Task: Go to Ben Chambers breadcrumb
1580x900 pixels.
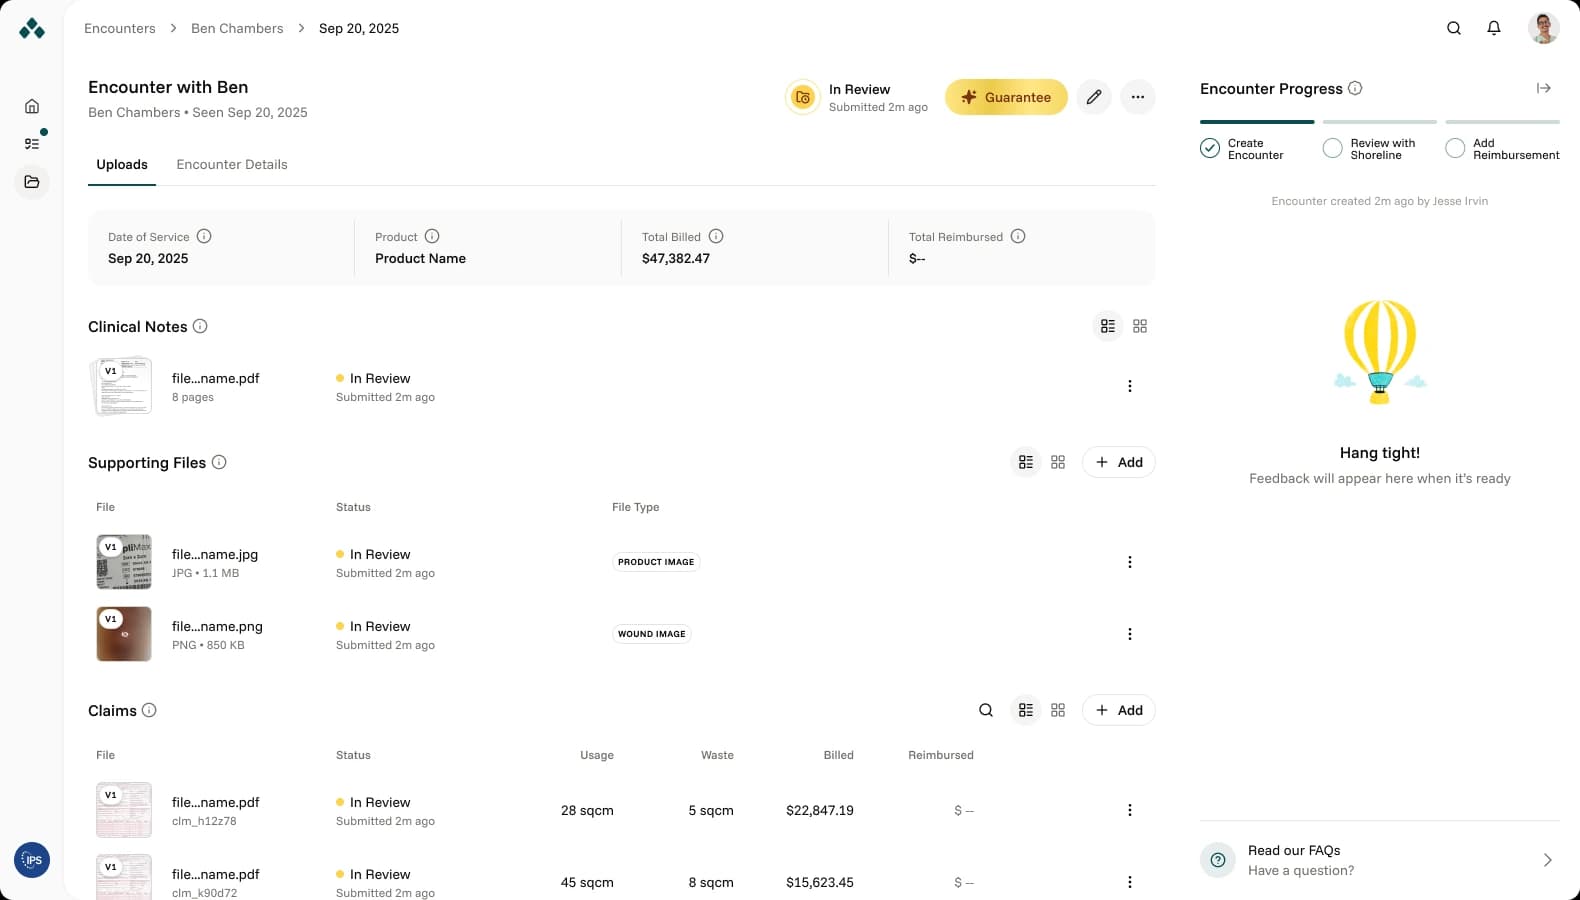Action: click(x=237, y=28)
